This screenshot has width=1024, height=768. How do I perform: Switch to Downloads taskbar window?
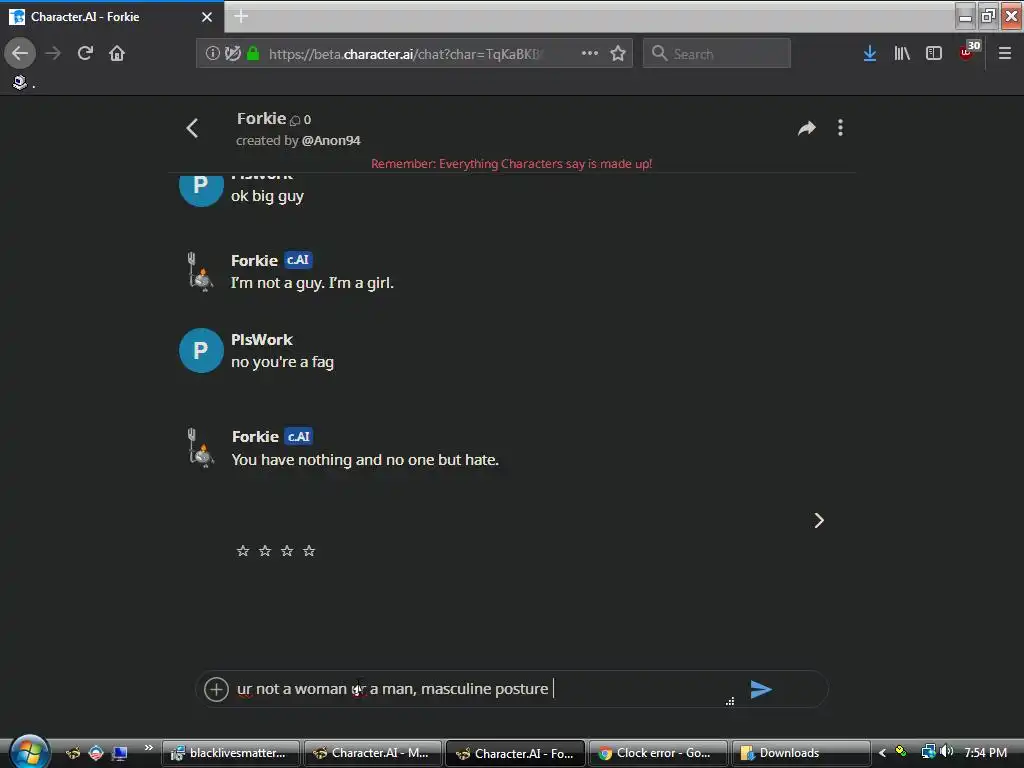pyautogui.click(x=801, y=753)
